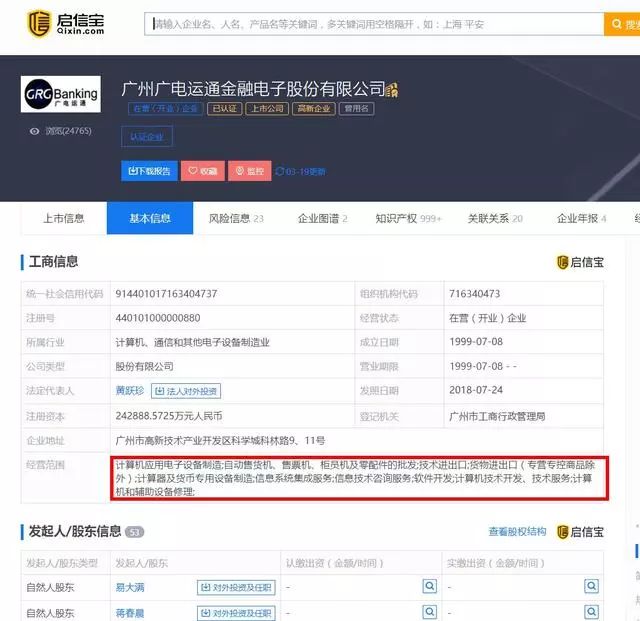Screen dimensions: 640x621
Task: Click the company address text
Action: pyautogui.click(x=220, y=441)
